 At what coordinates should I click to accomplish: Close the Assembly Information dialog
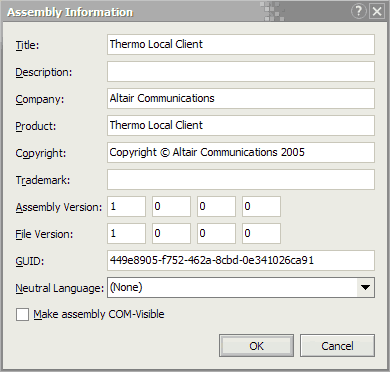tap(377, 12)
